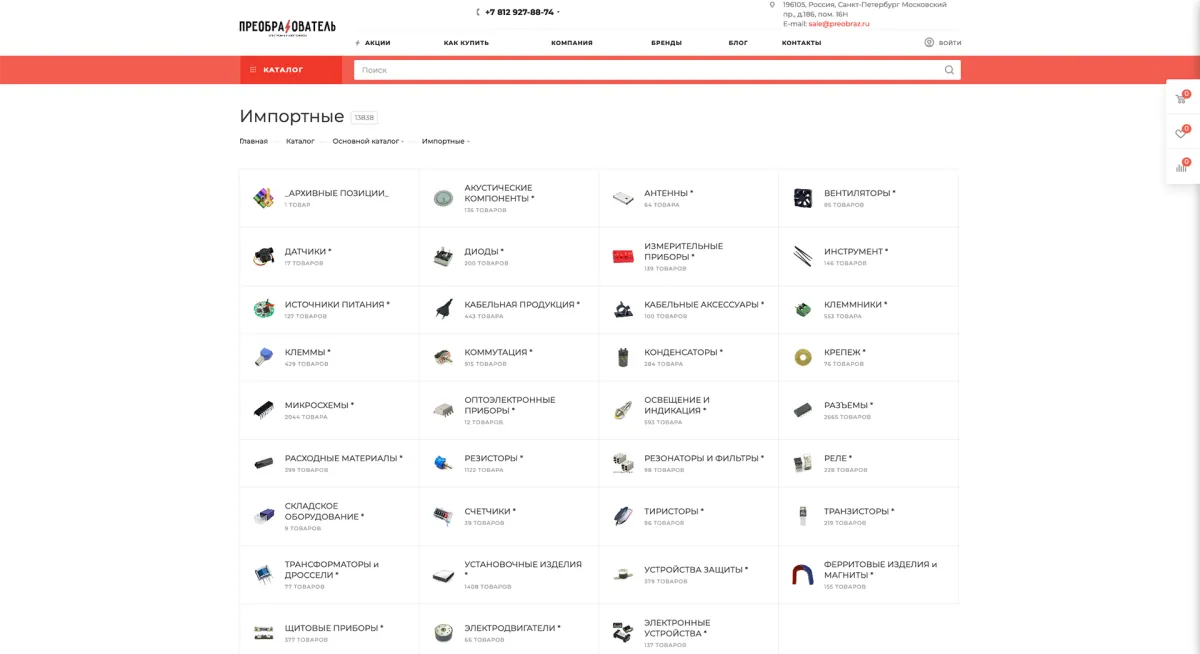Open Кабельные аксессуары category link
The width and height of the screenshot is (1200, 654).
[x=704, y=305]
